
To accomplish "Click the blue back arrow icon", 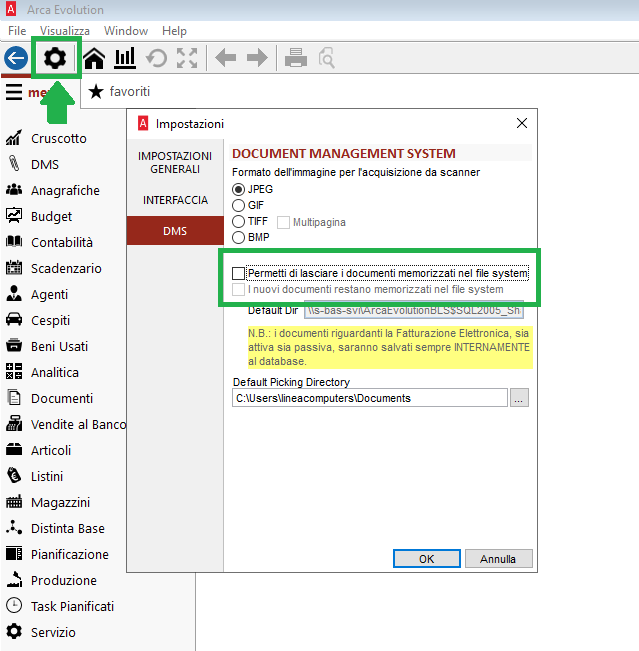I will point(15,59).
